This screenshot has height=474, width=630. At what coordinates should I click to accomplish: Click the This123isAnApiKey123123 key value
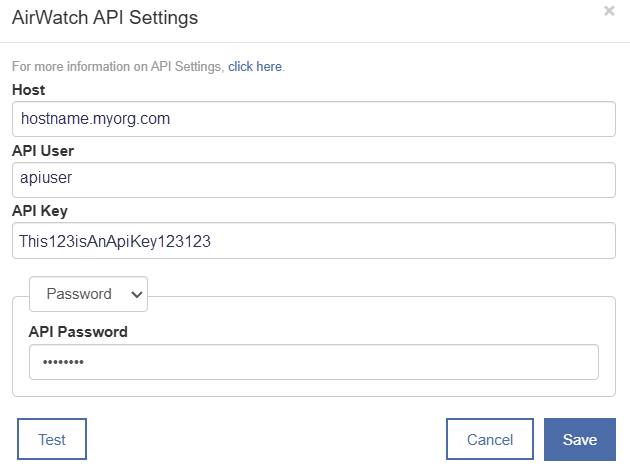point(115,241)
